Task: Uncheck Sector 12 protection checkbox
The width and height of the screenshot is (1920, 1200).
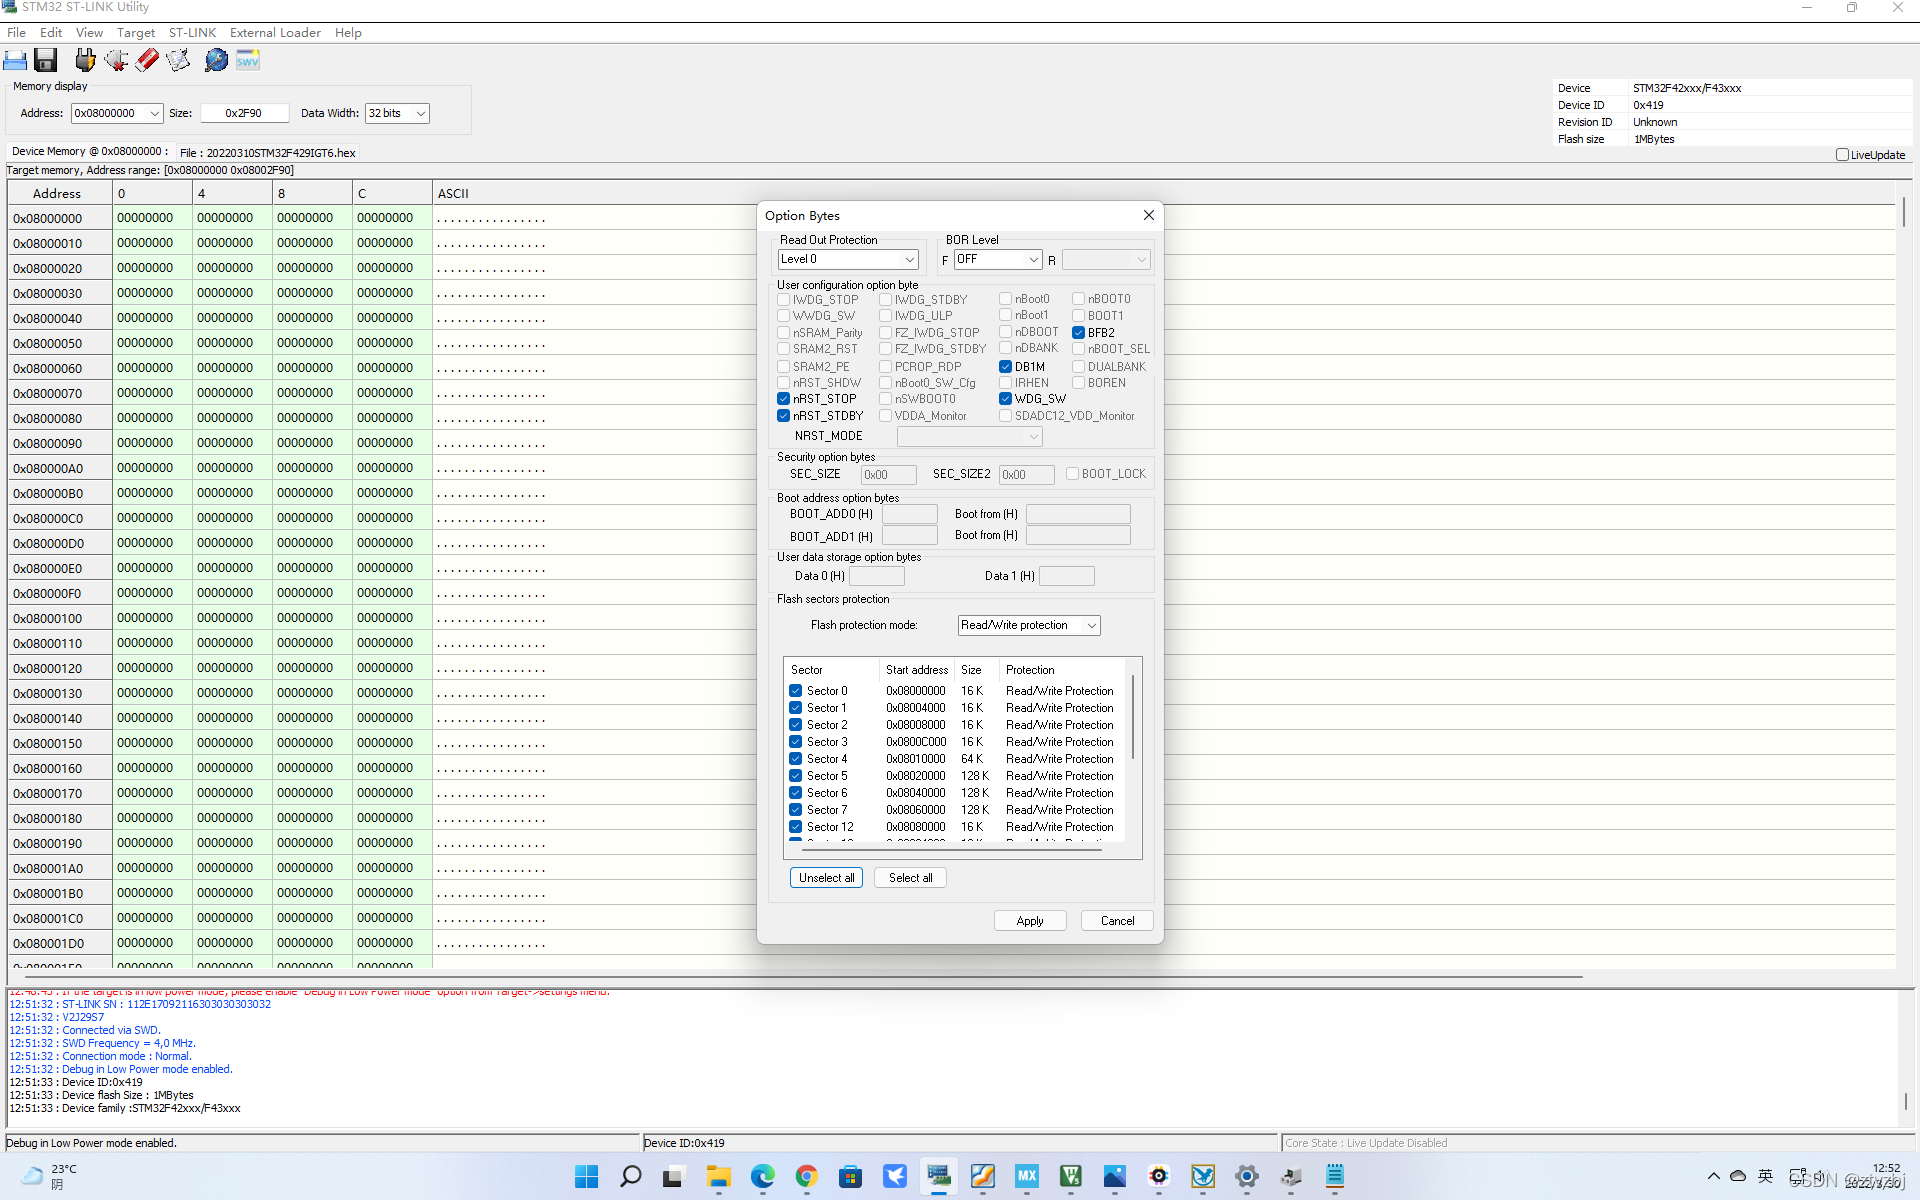Action: [x=795, y=827]
